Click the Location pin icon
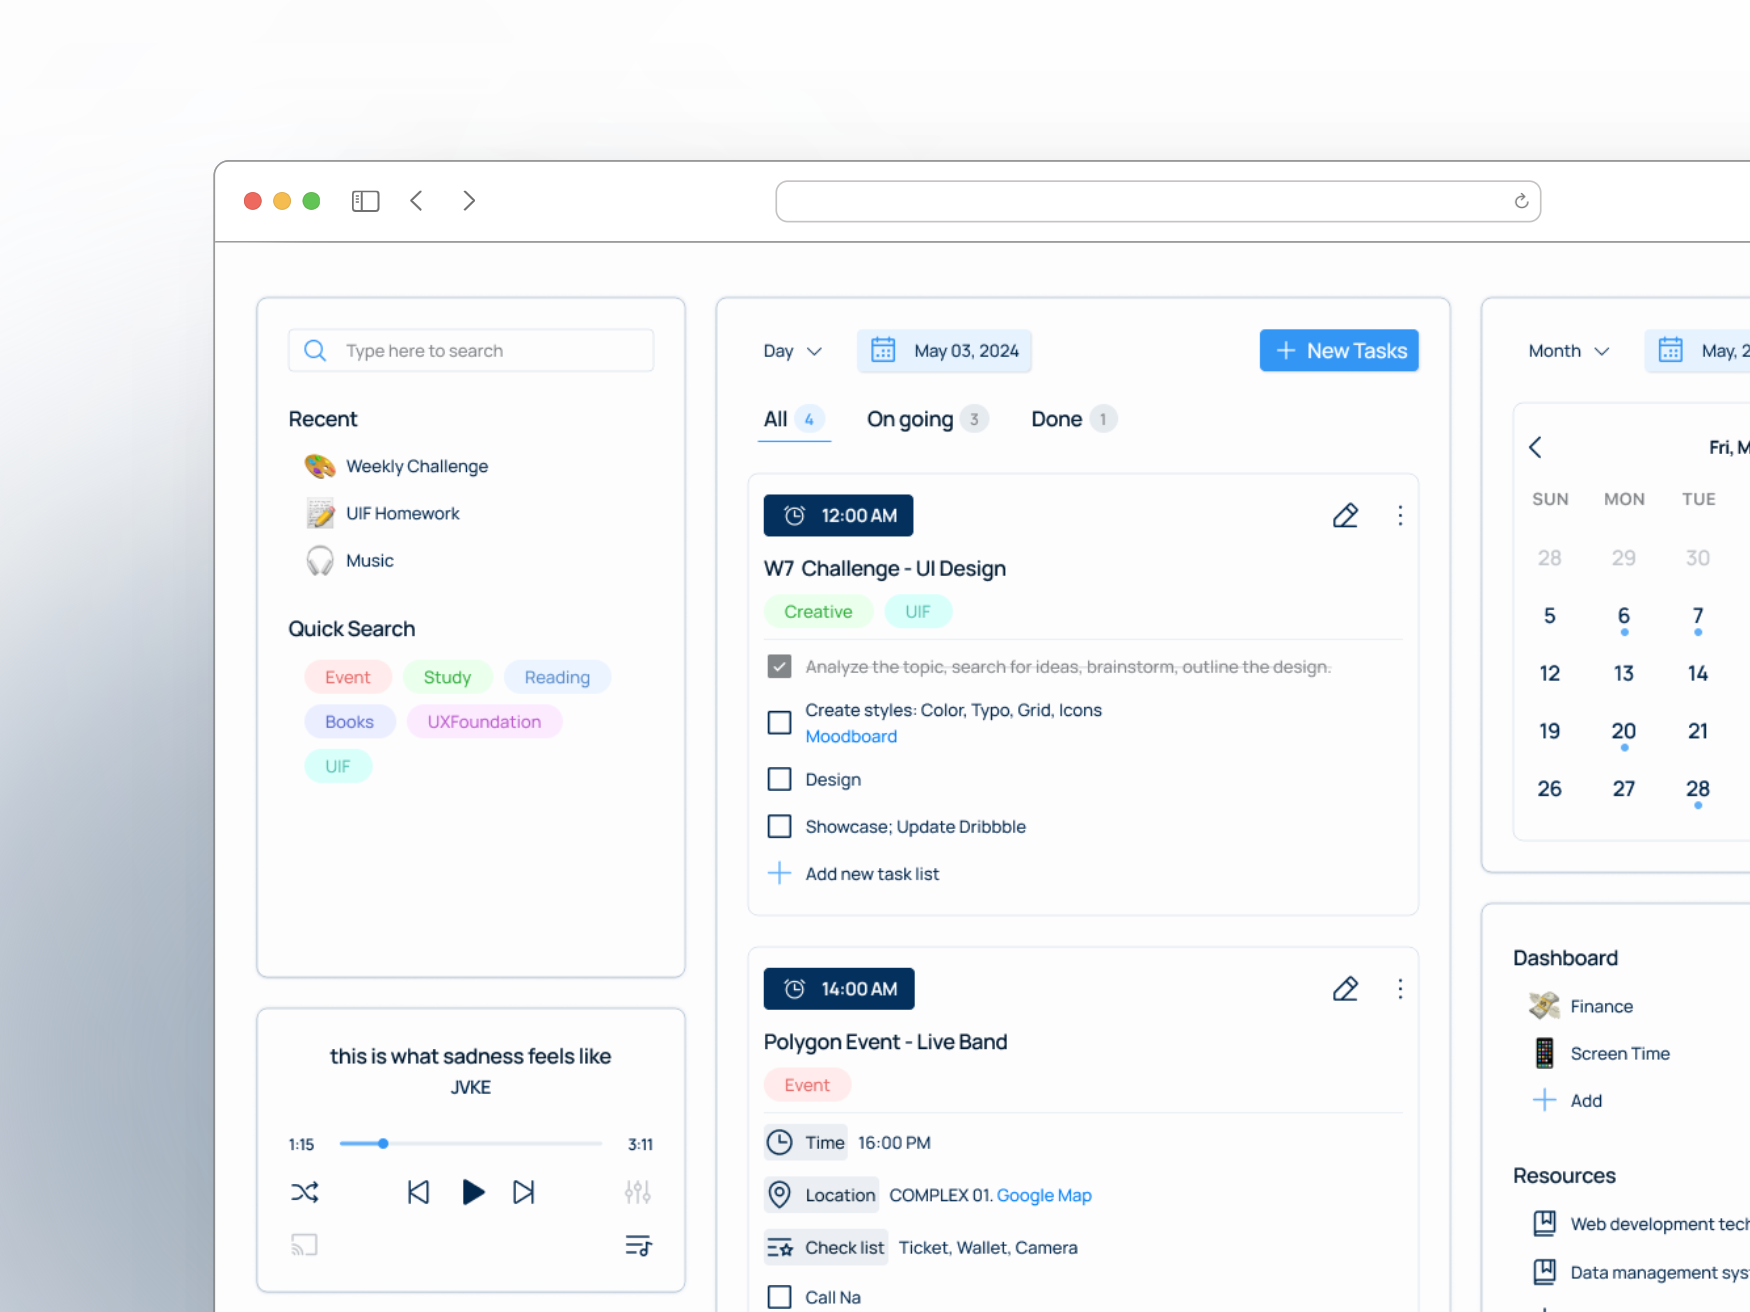Viewport: 1750px width, 1312px height. 779,1194
